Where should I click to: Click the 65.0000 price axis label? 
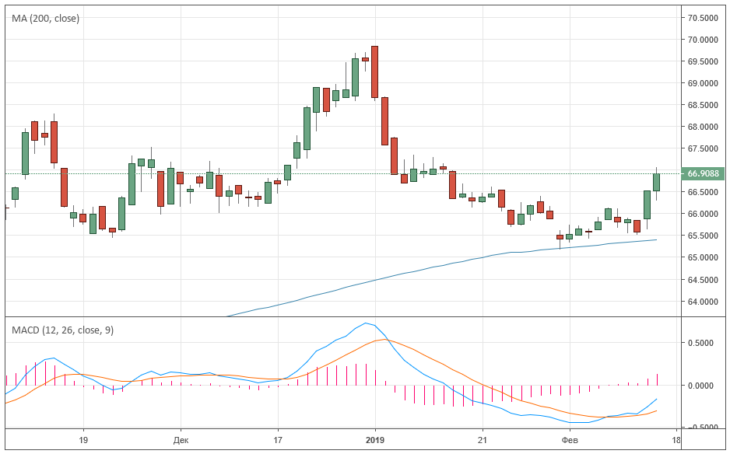coord(703,257)
